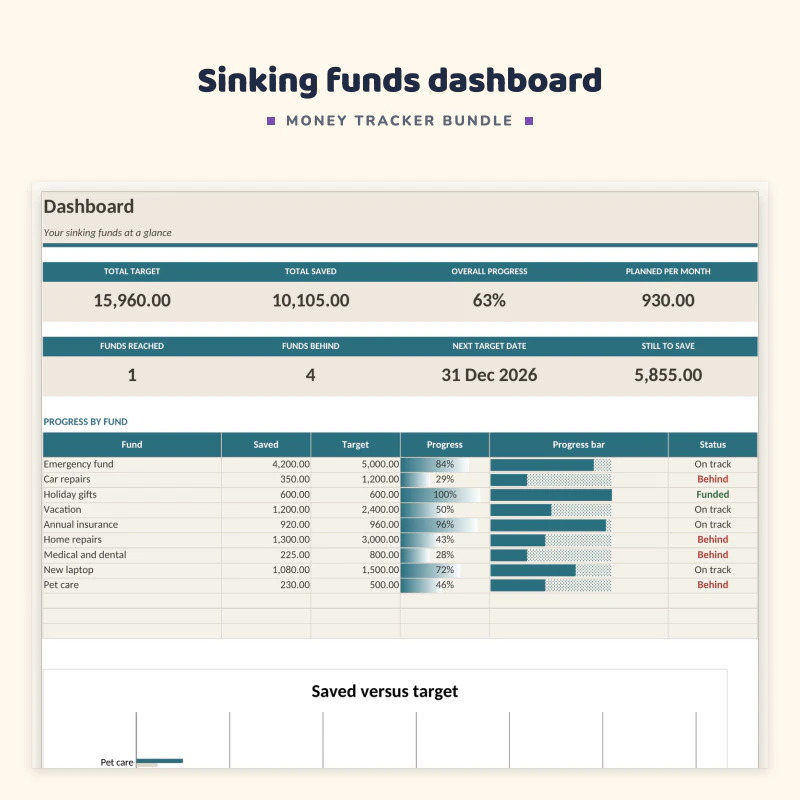Select the Home repairs fund name

point(72,539)
